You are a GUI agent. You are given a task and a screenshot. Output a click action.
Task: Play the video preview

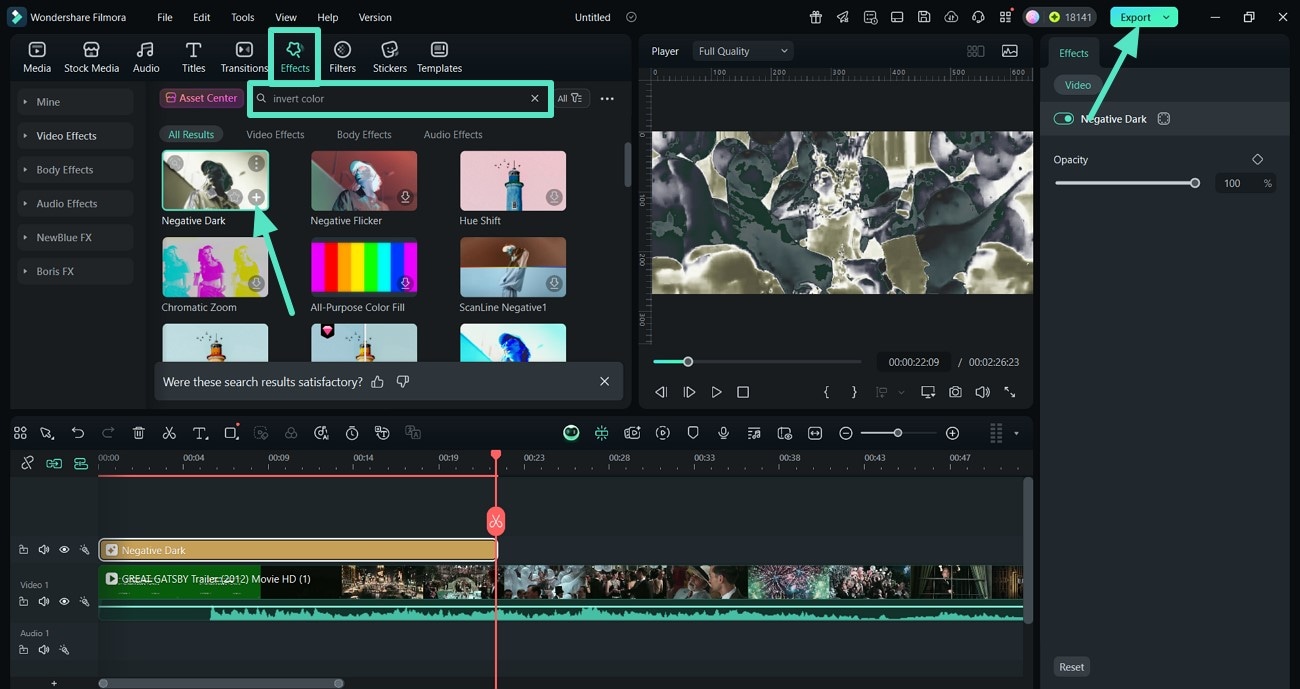tap(716, 392)
